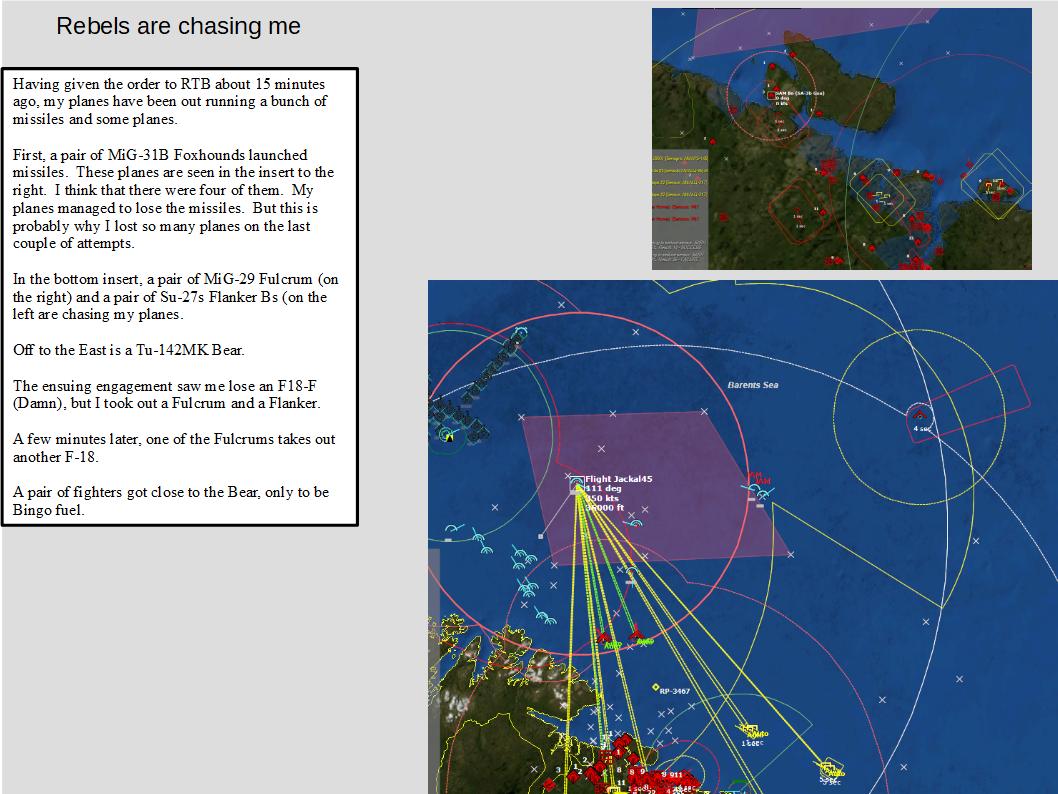Select the cyan unit with black triangle marker

(448, 436)
